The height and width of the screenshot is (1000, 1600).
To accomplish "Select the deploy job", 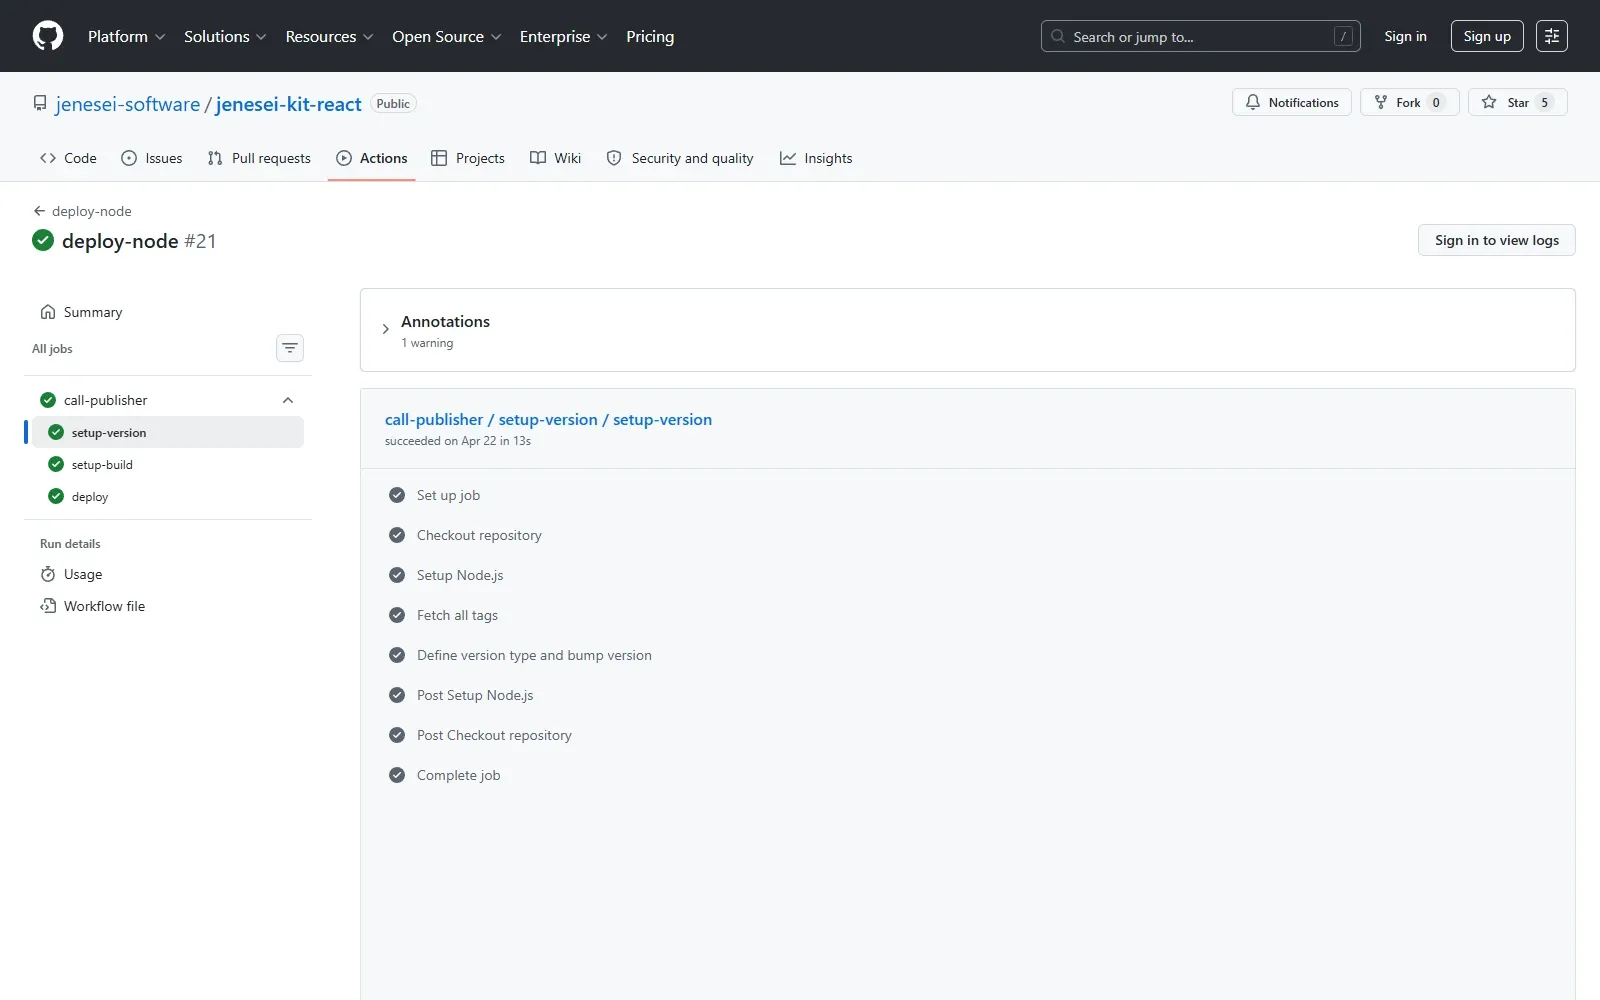I will click(x=168, y=496).
